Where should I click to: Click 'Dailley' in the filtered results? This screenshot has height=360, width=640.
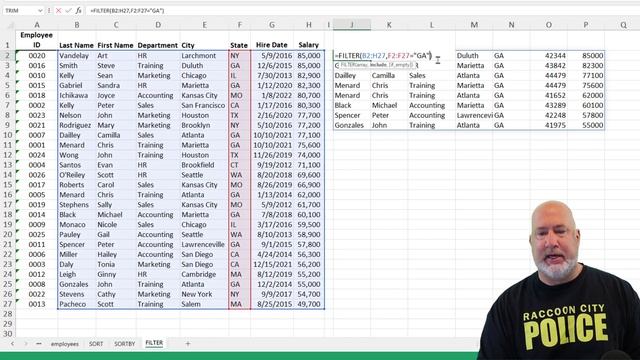point(352,76)
